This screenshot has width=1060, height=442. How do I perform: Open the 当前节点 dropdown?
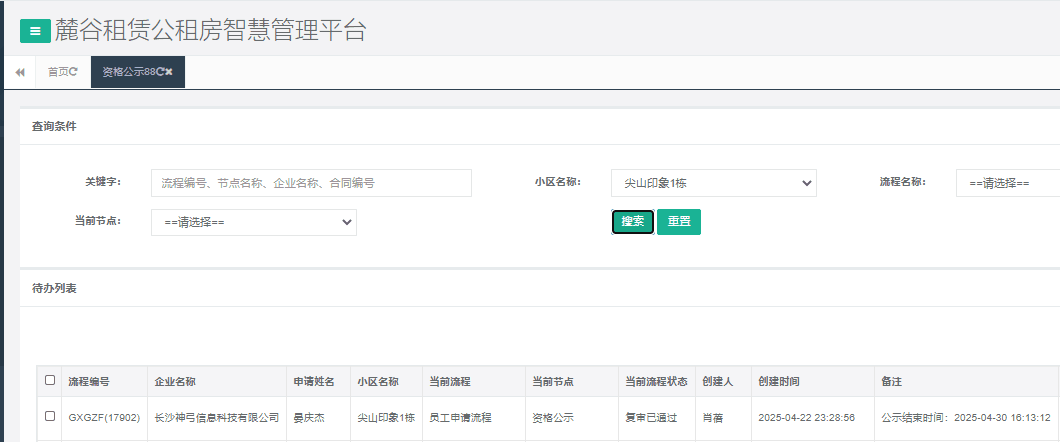click(254, 222)
